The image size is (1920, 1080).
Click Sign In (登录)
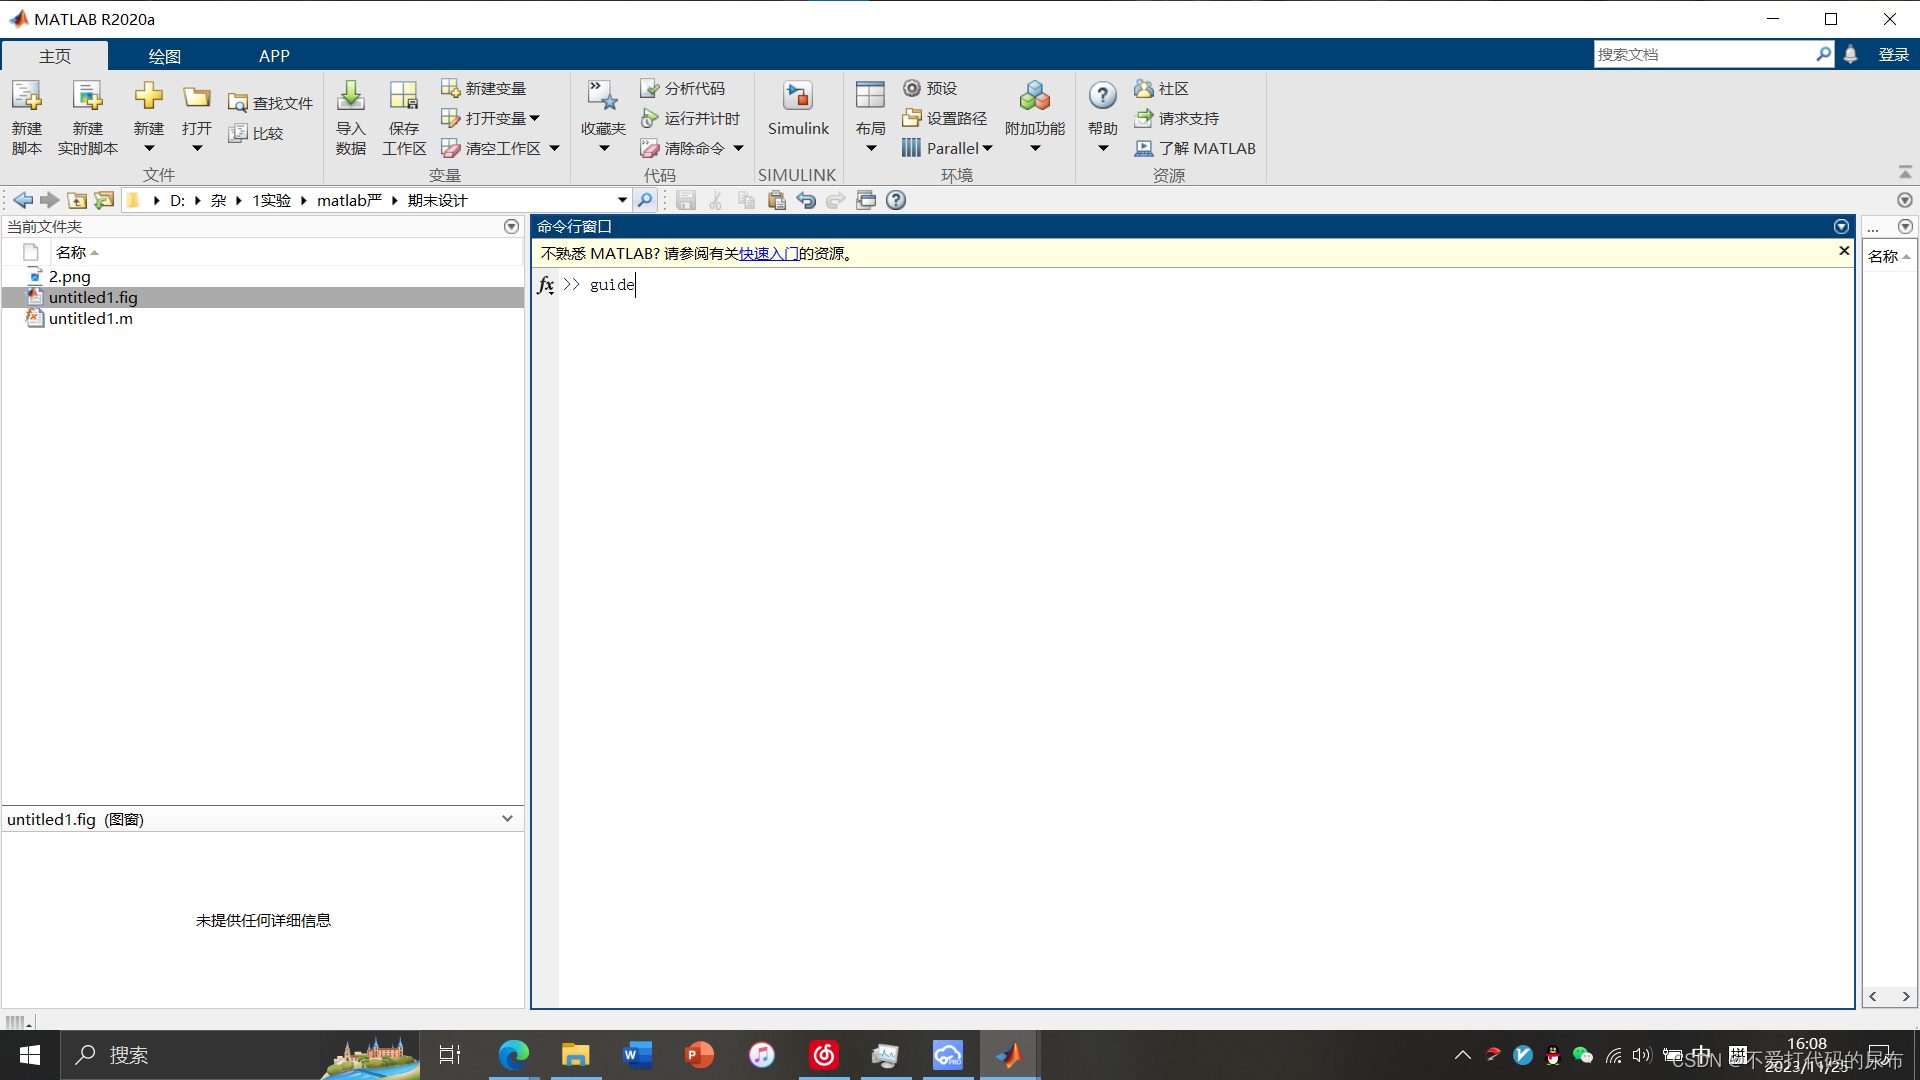pyautogui.click(x=1893, y=55)
